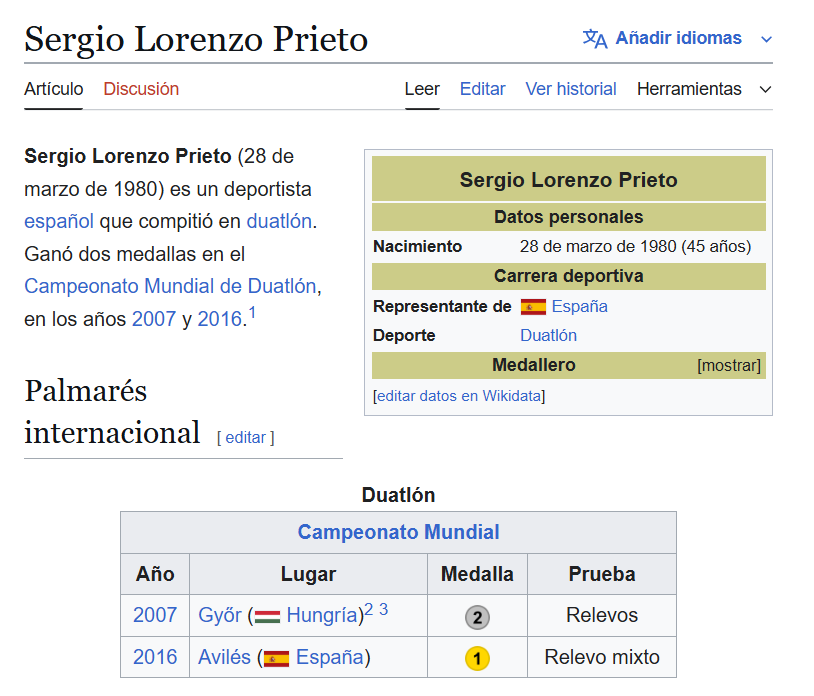This screenshot has width=814, height=696.
Task: Open the Győr link
Action: (x=220, y=616)
